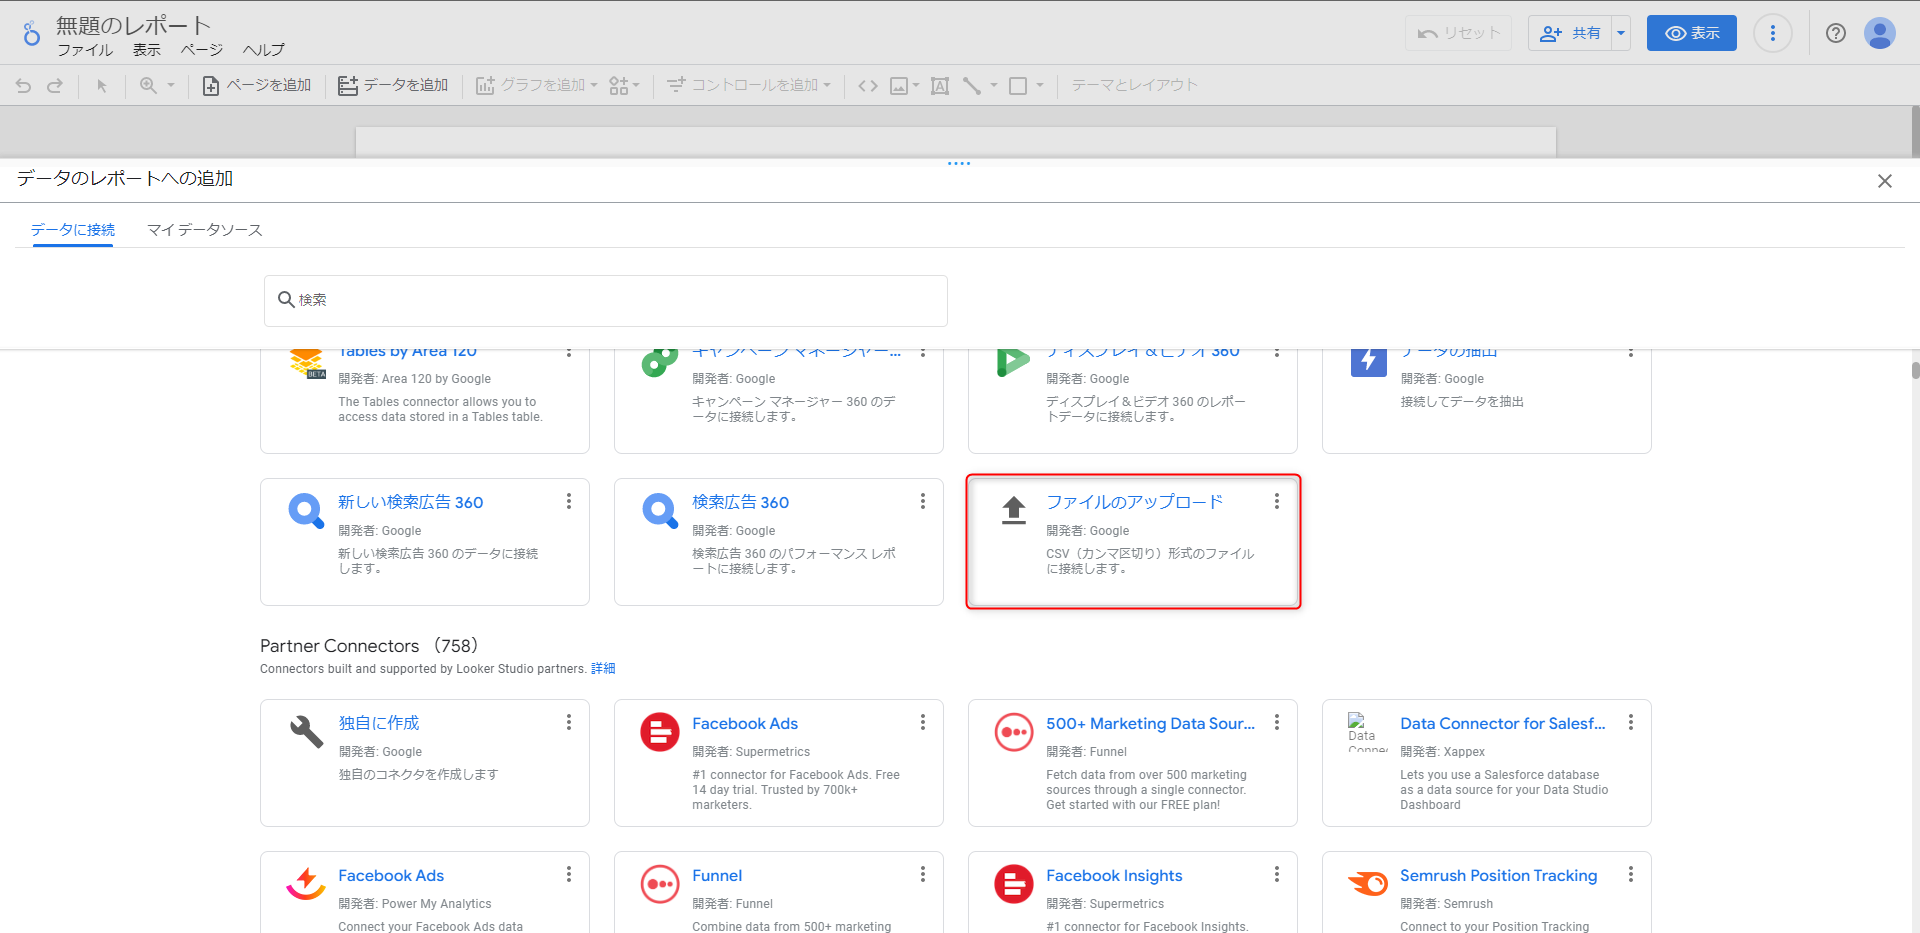This screenshot has height=933, width=1920.
Task: Open the Funnel connector title
Action: [717, 876]
